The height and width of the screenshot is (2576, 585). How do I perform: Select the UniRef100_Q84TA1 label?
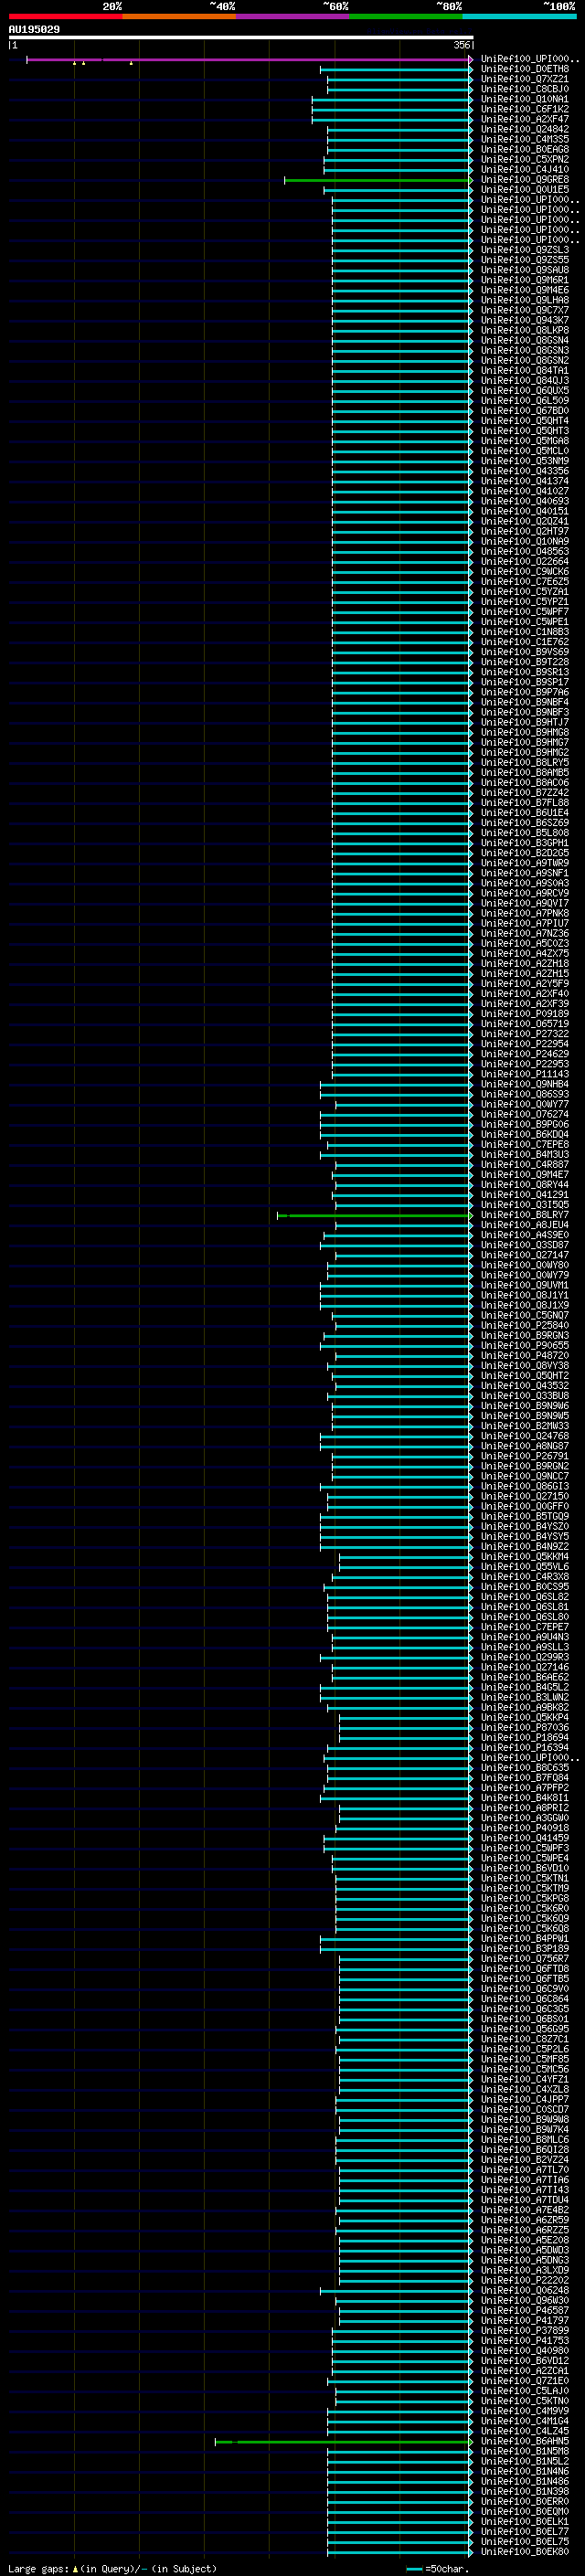[x=524, y=371]
